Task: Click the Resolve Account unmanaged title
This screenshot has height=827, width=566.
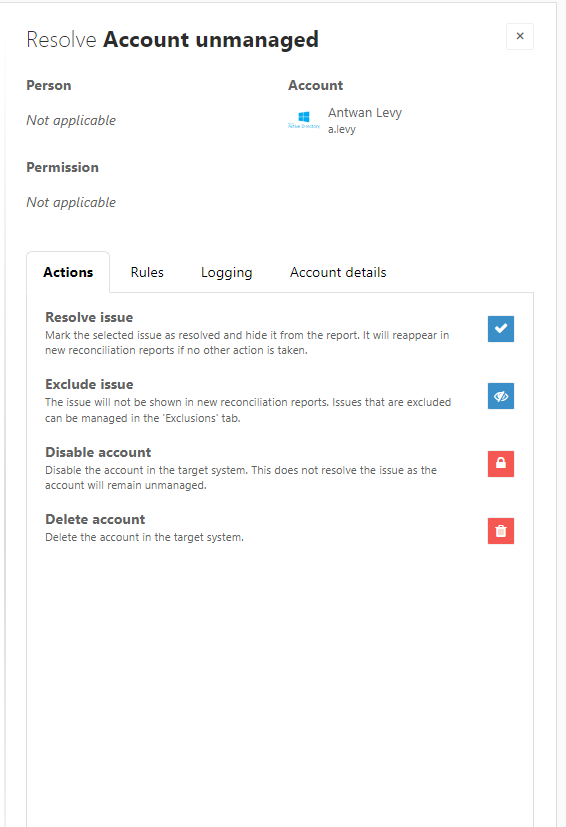Action: (x=172, y=40)
